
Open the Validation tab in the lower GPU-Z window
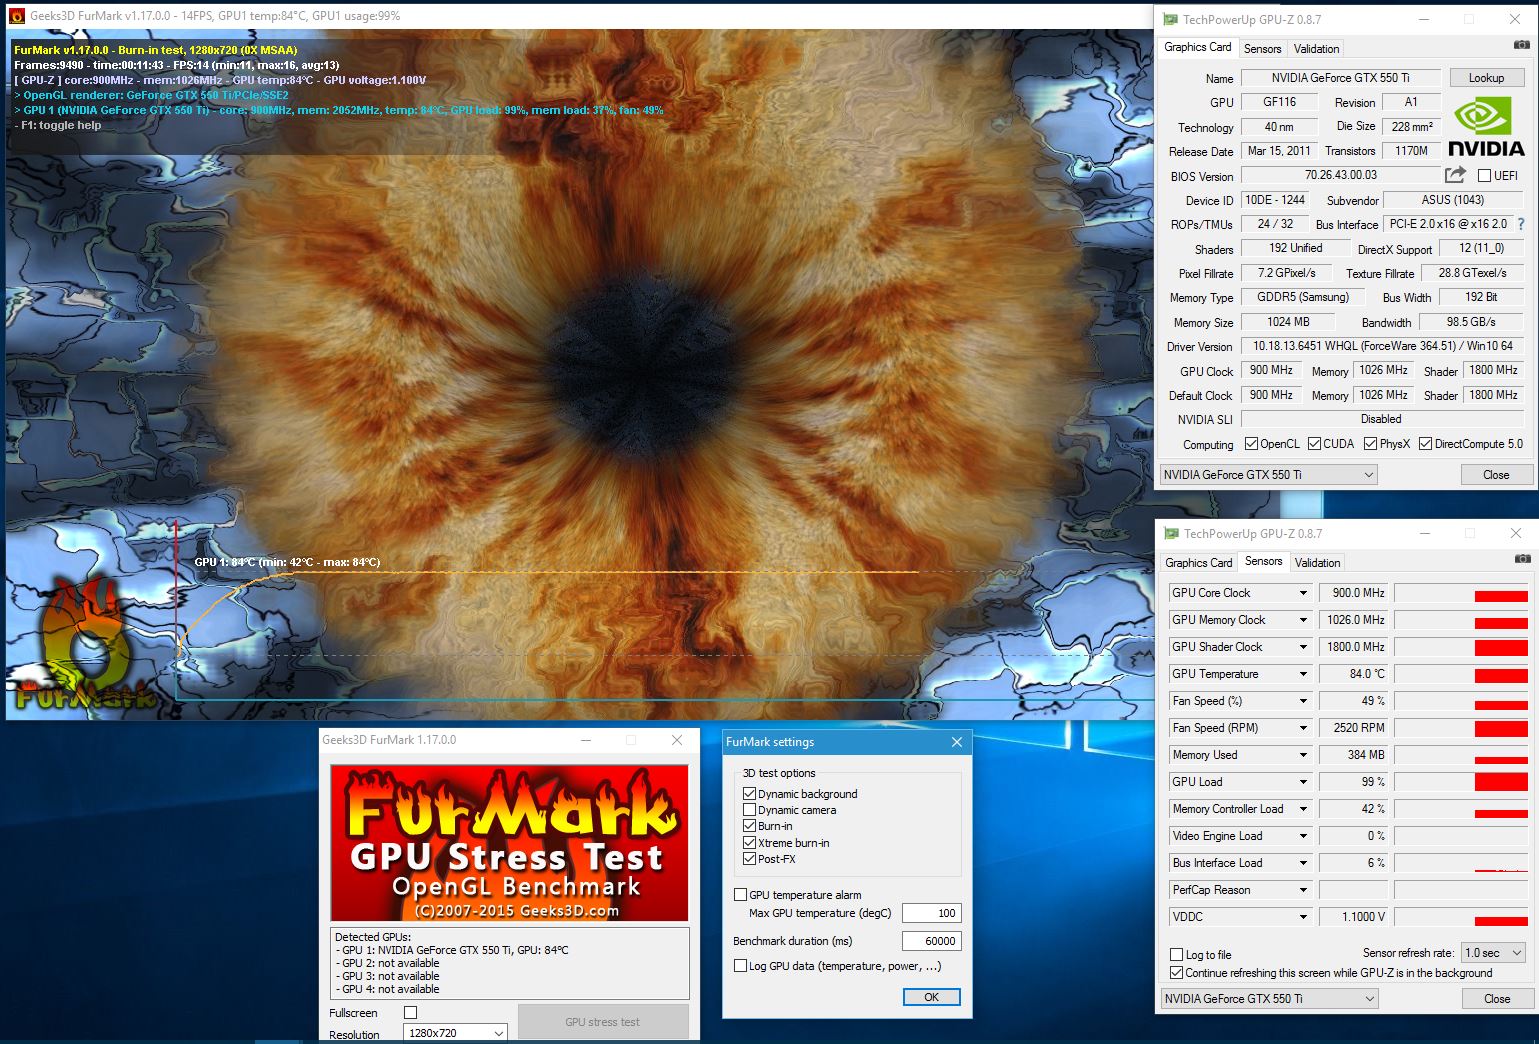(x=1317, y=563)
